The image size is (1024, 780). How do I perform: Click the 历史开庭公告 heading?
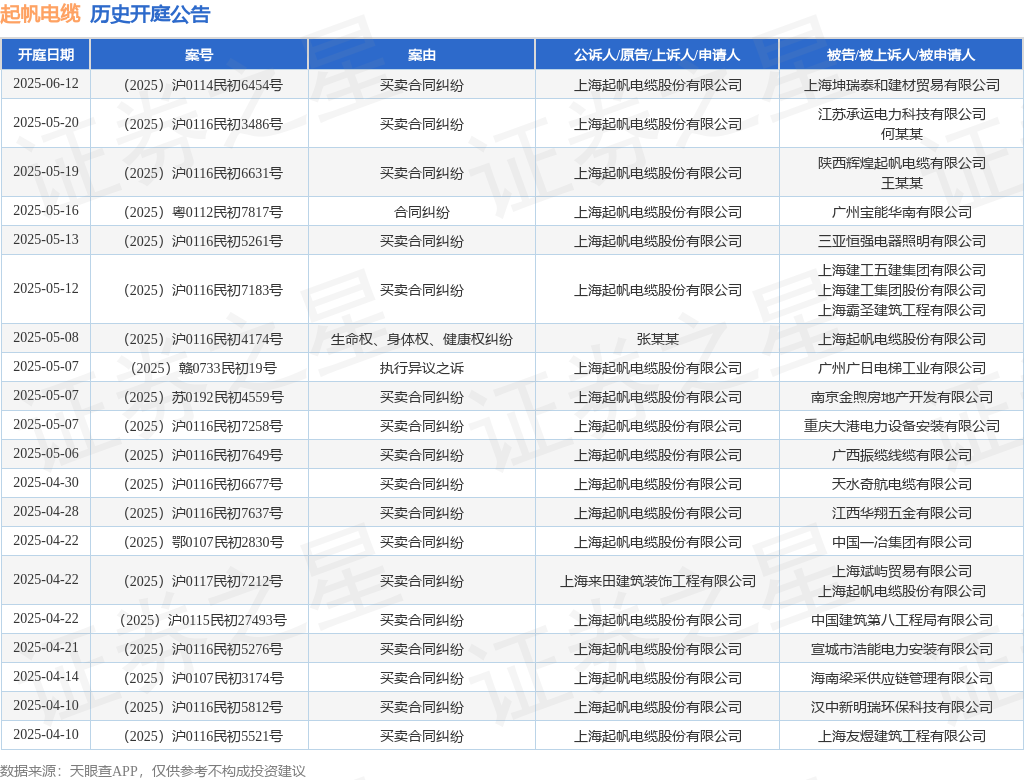point(150,14)
